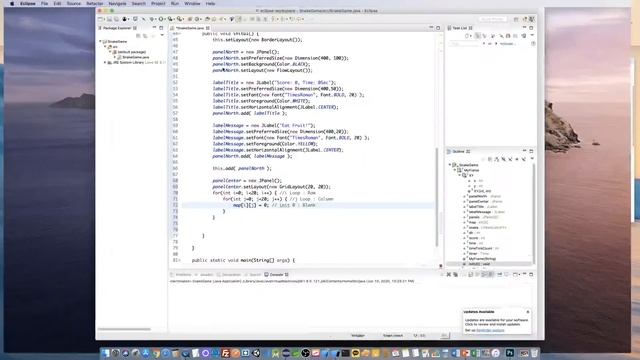640x360 pixels.
Task: Open the Outline view menu arrow
Action: coord(532,159)
